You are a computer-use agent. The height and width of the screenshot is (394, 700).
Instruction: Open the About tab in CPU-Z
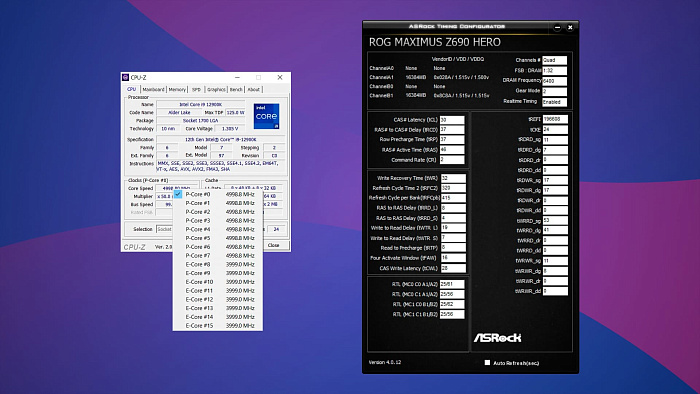[x=254, y=90]
